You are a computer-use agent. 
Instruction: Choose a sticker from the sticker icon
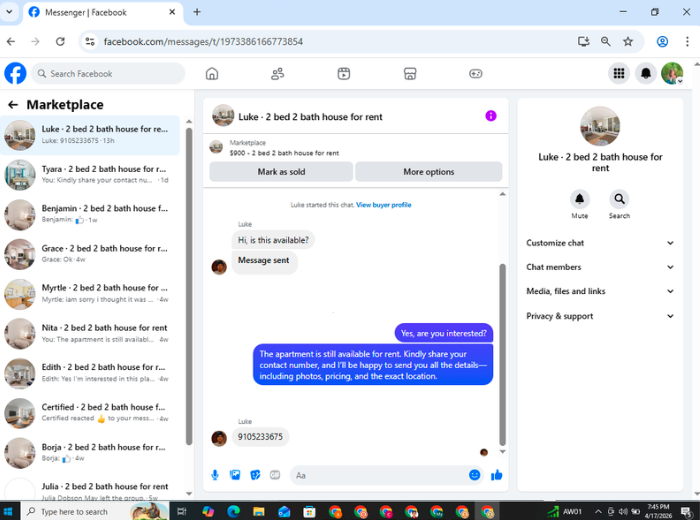[x=255, y=475]
